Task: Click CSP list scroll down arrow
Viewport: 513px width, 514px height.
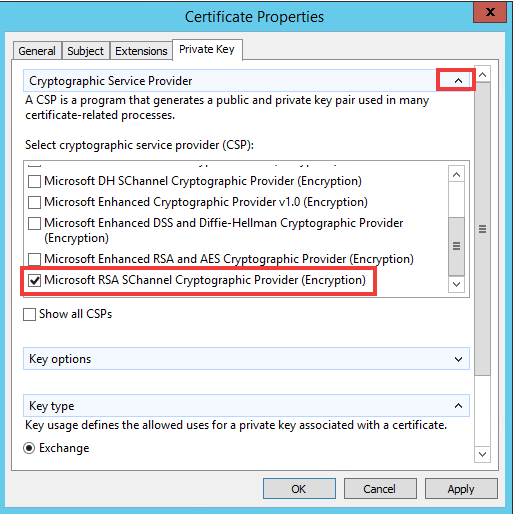Action: [x=456, y=284]
